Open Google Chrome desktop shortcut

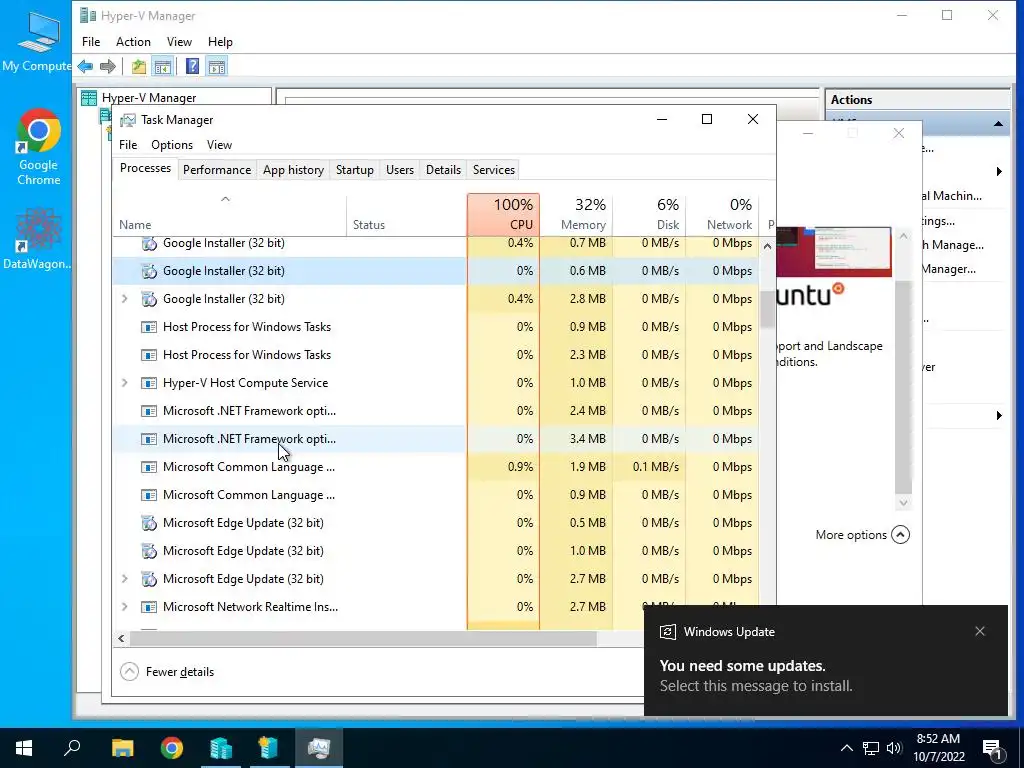click(39, 147)
